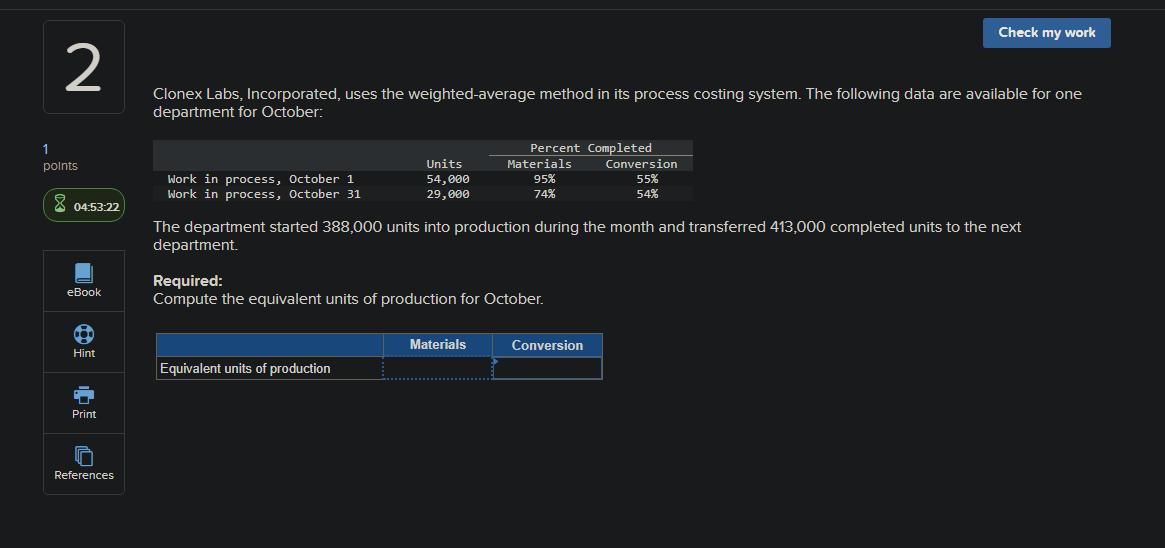Image resolution: width=1165 pixels, height=548 pixels.
Task: Click the Required: heading
Action: point(188,281)
